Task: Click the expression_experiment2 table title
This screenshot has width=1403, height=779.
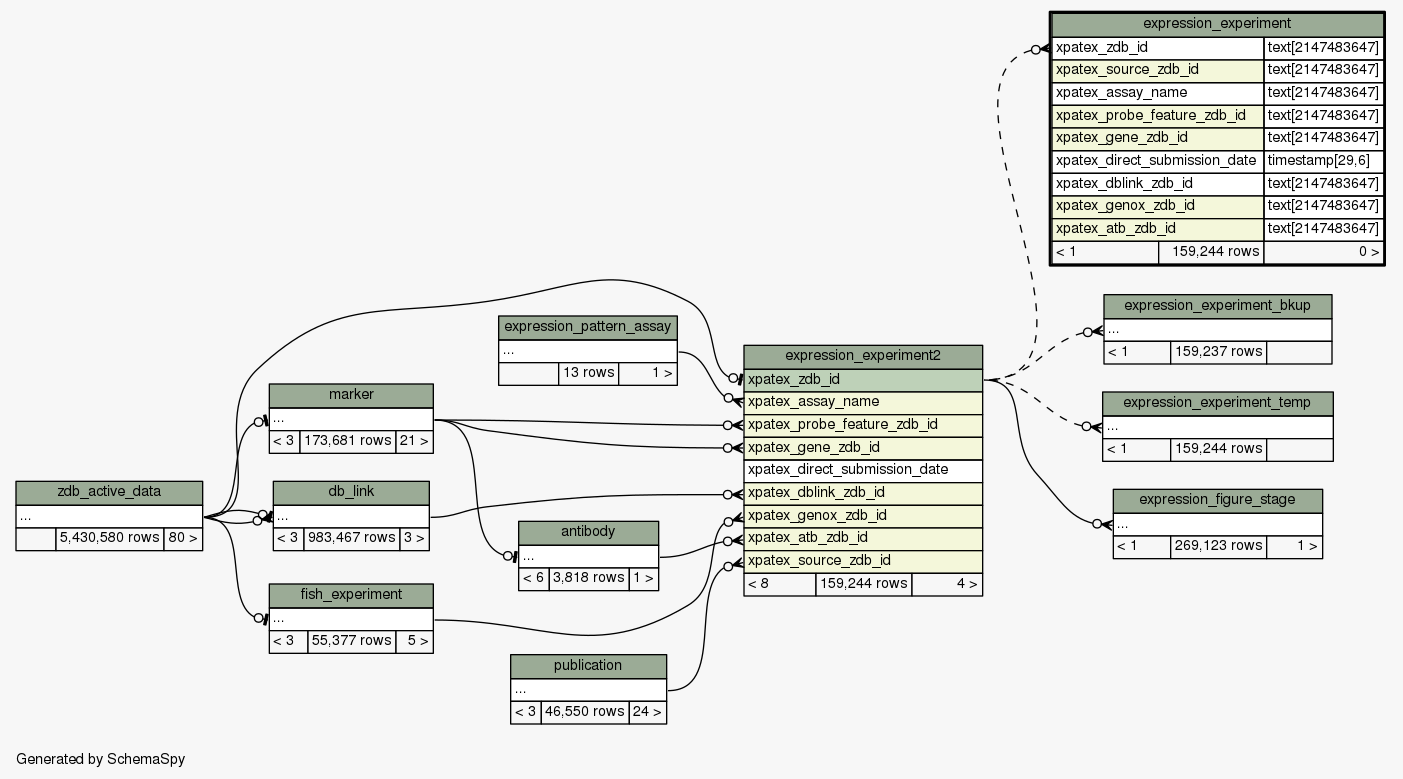Action: [862, 356]
